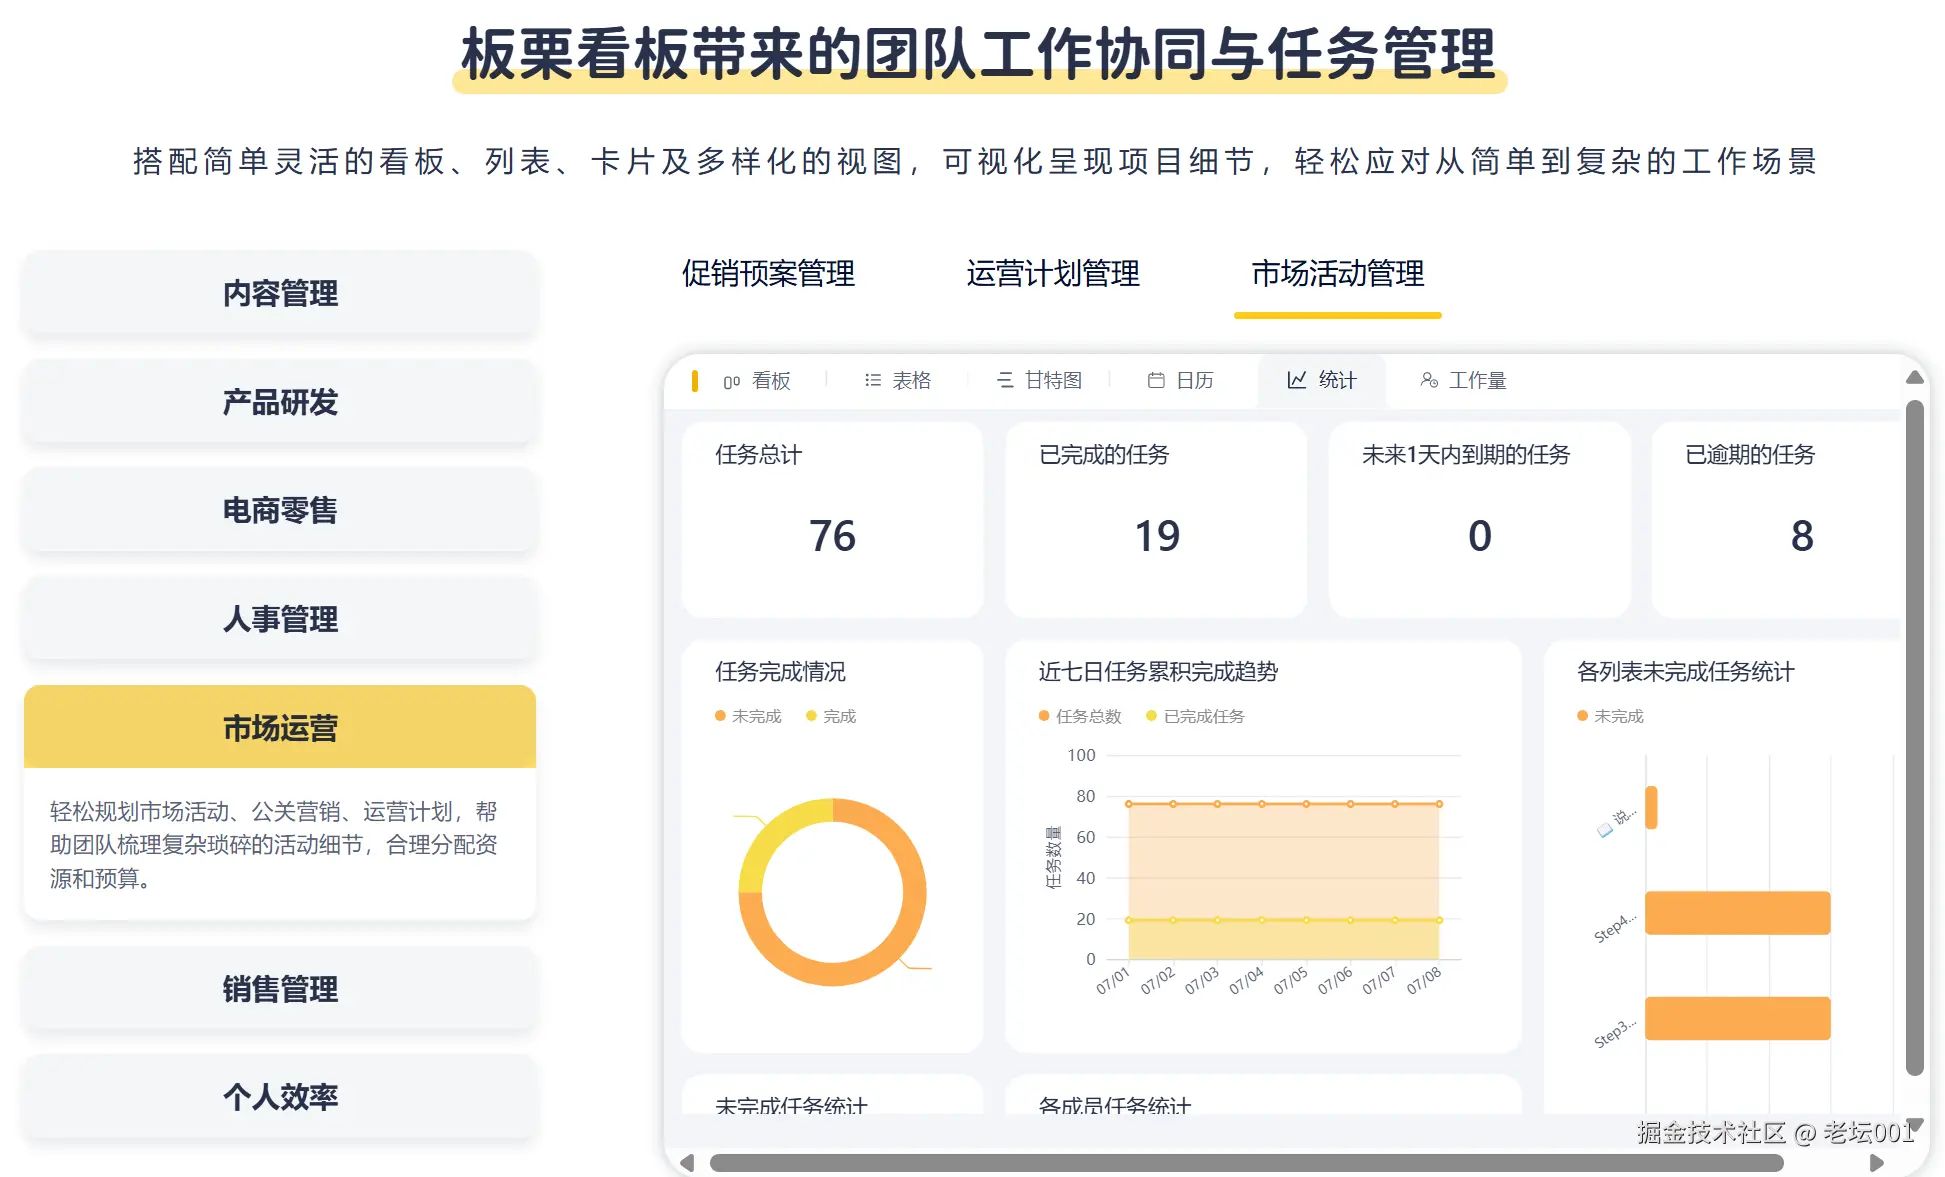
Task: Expand the 市场运营 sidebar section
Action: tap(280, 728)
